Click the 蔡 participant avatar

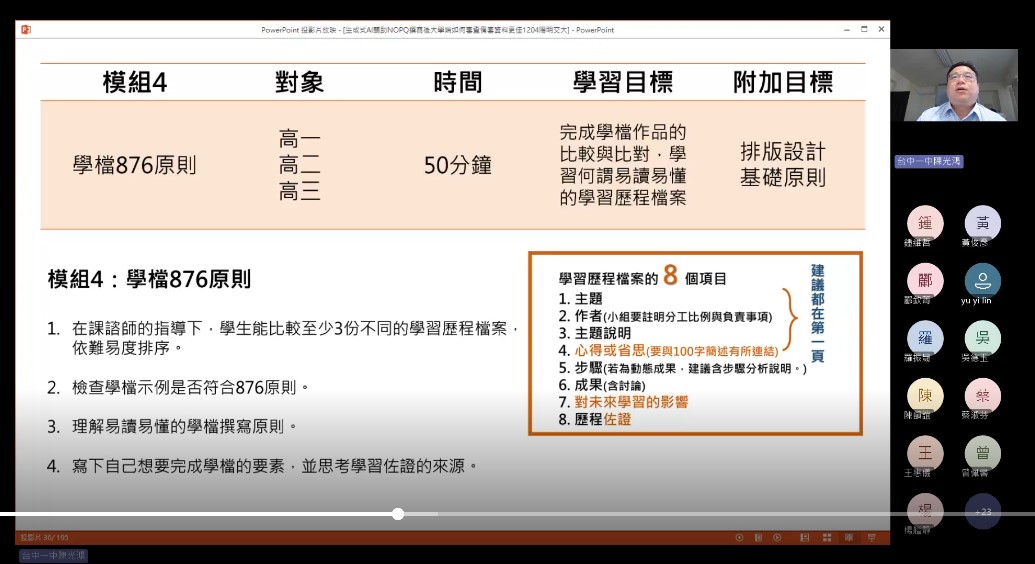click(x=982, y=396)
